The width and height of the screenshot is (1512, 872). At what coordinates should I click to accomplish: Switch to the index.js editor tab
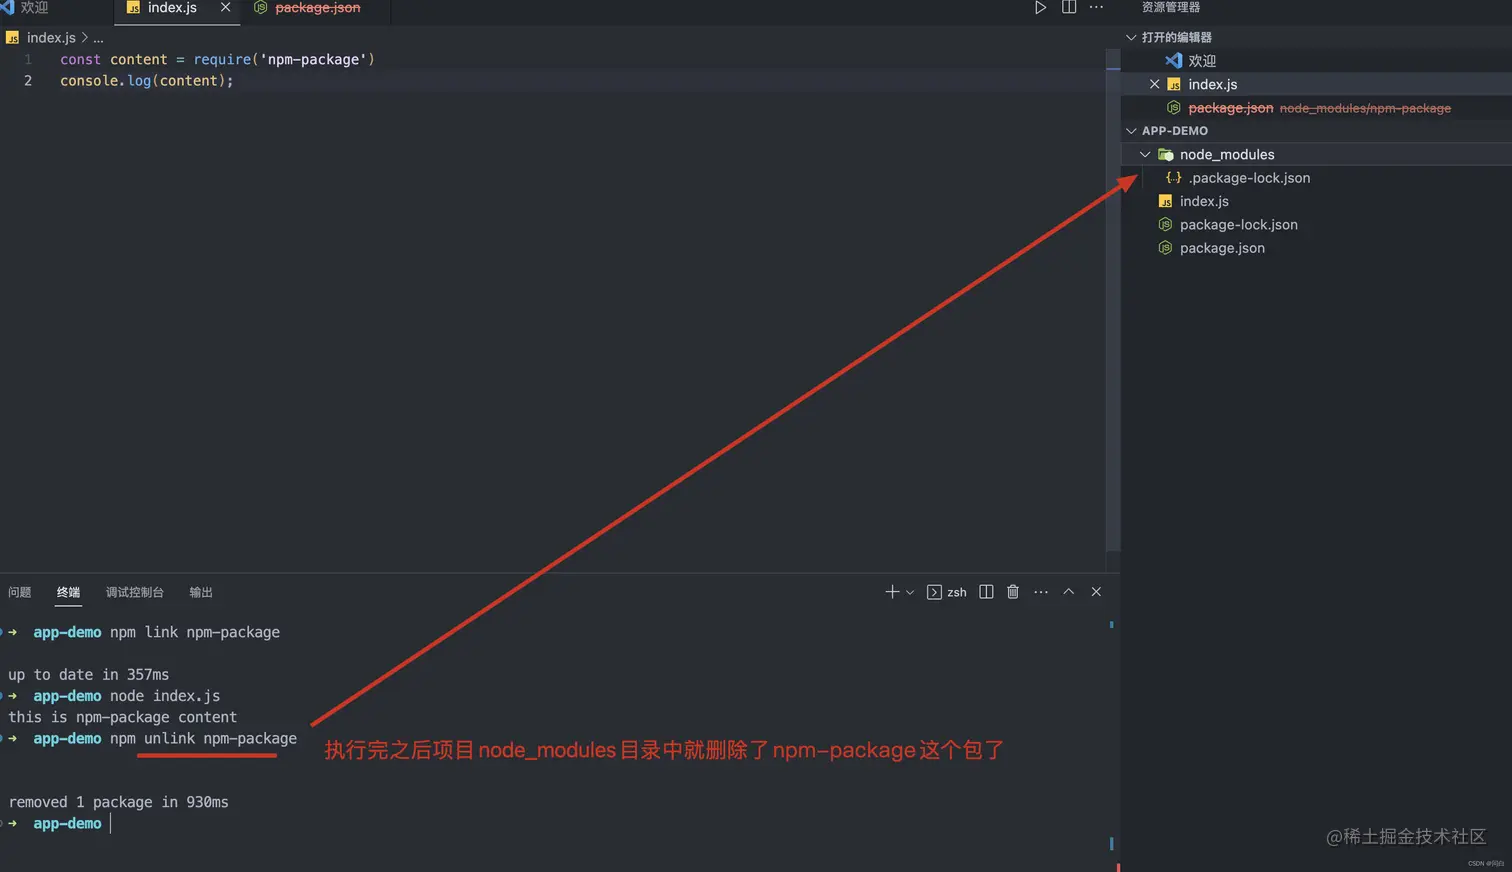177,8
